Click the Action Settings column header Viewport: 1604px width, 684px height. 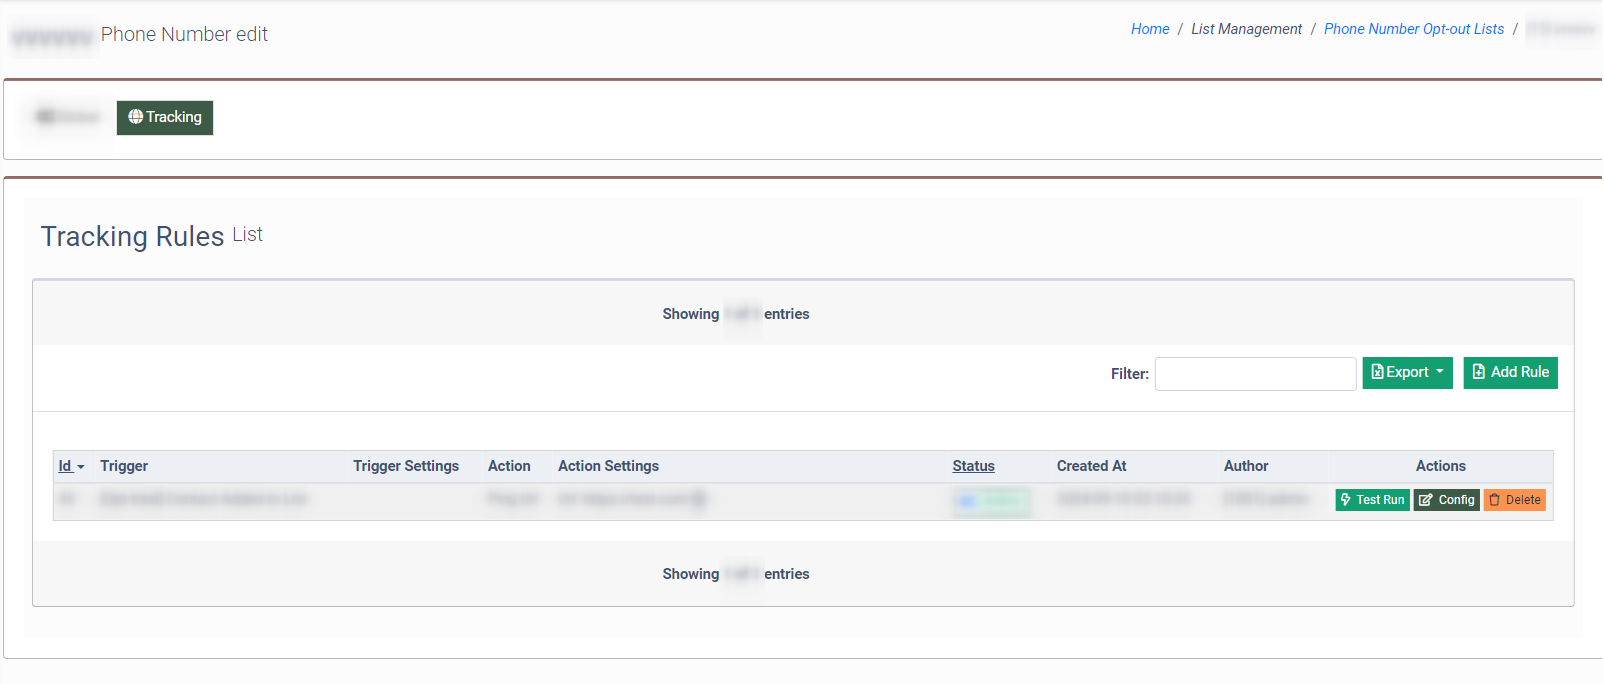click(608, 466)
